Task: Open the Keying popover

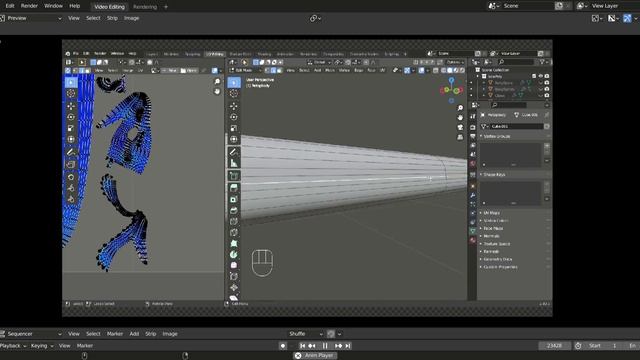Action: (42, 346)
